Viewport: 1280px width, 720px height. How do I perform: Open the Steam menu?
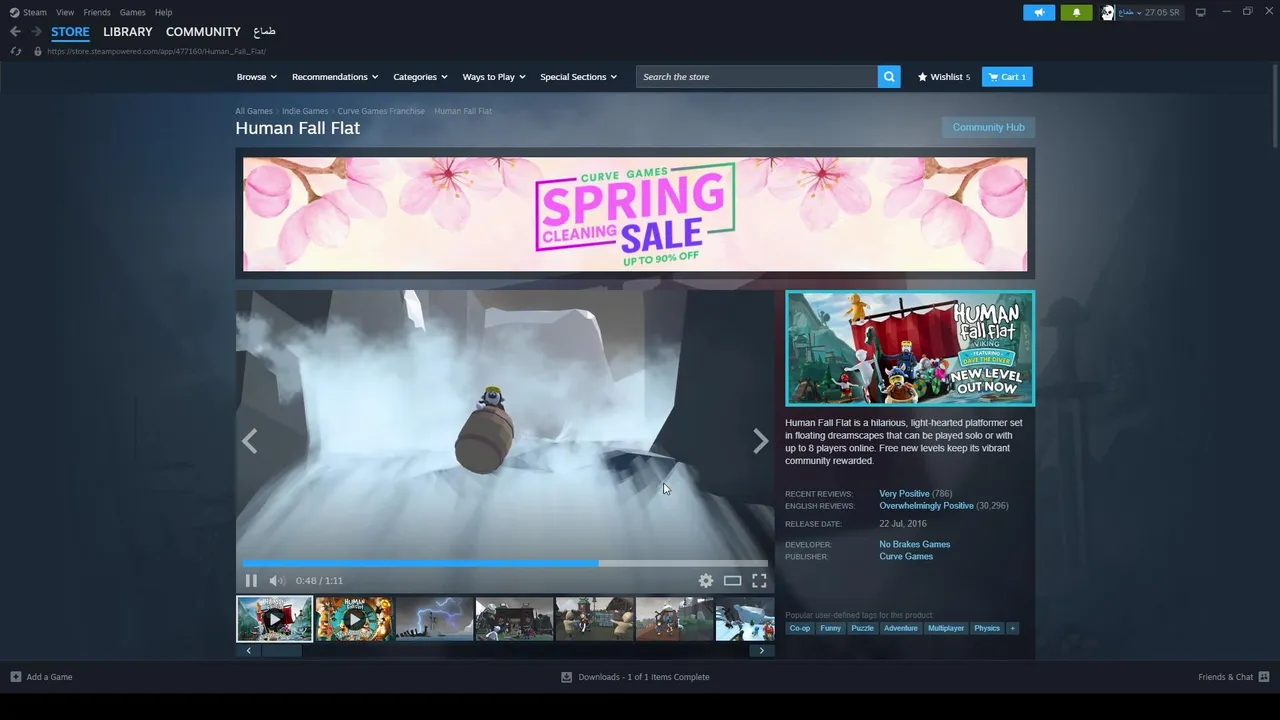point(28,12)
